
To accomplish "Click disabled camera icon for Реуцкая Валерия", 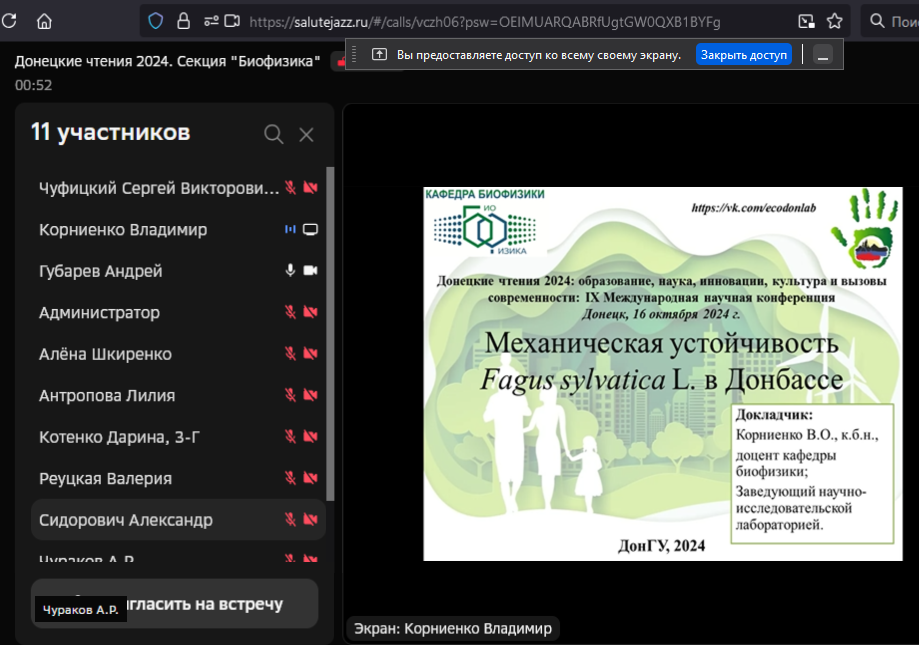I will point(311,478).
